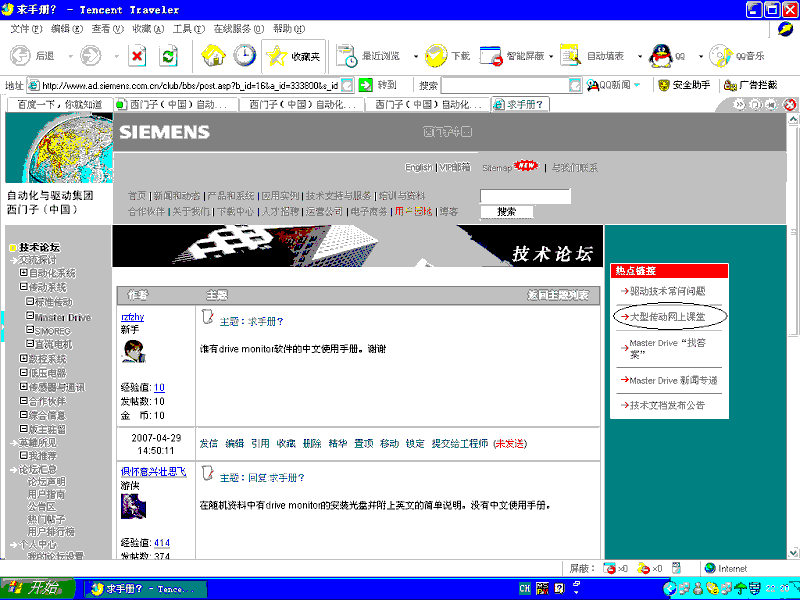Go to home page via house icon

213,56
